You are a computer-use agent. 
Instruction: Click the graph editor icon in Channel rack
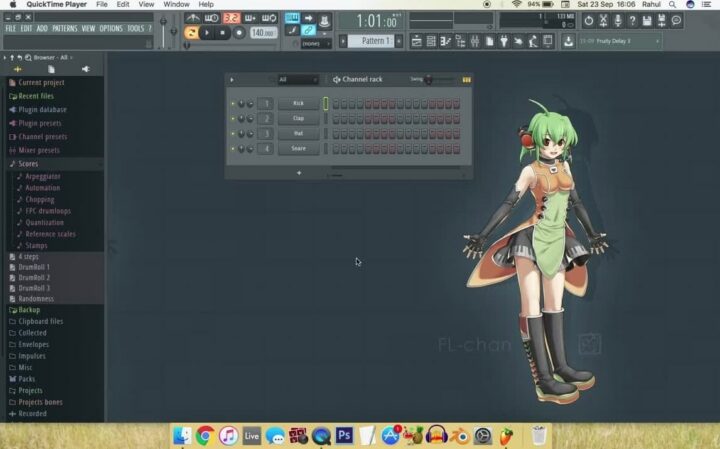click(466, 79)
